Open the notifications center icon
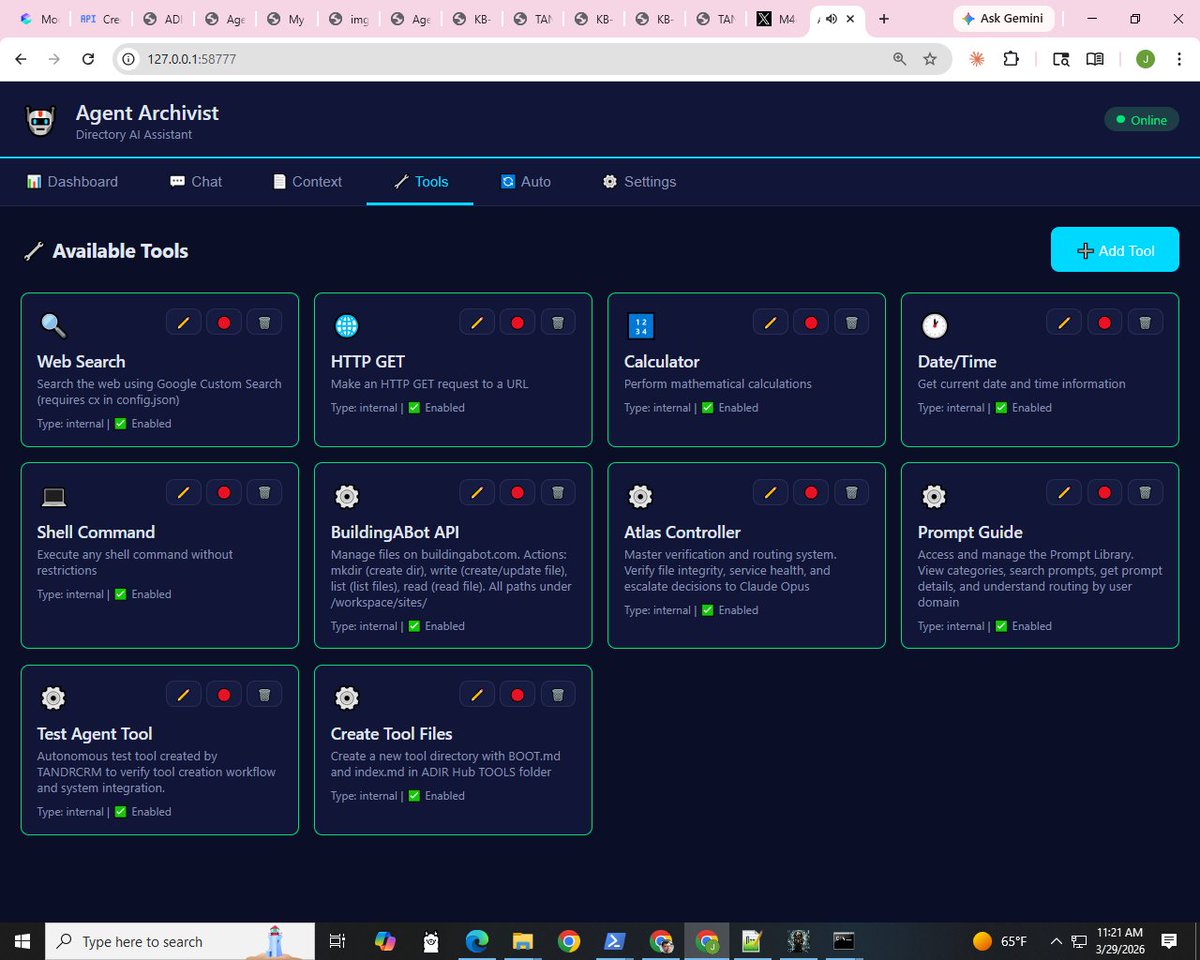Image resolution: width=1200 pixels, height=960 pixels. (1169, 941)
